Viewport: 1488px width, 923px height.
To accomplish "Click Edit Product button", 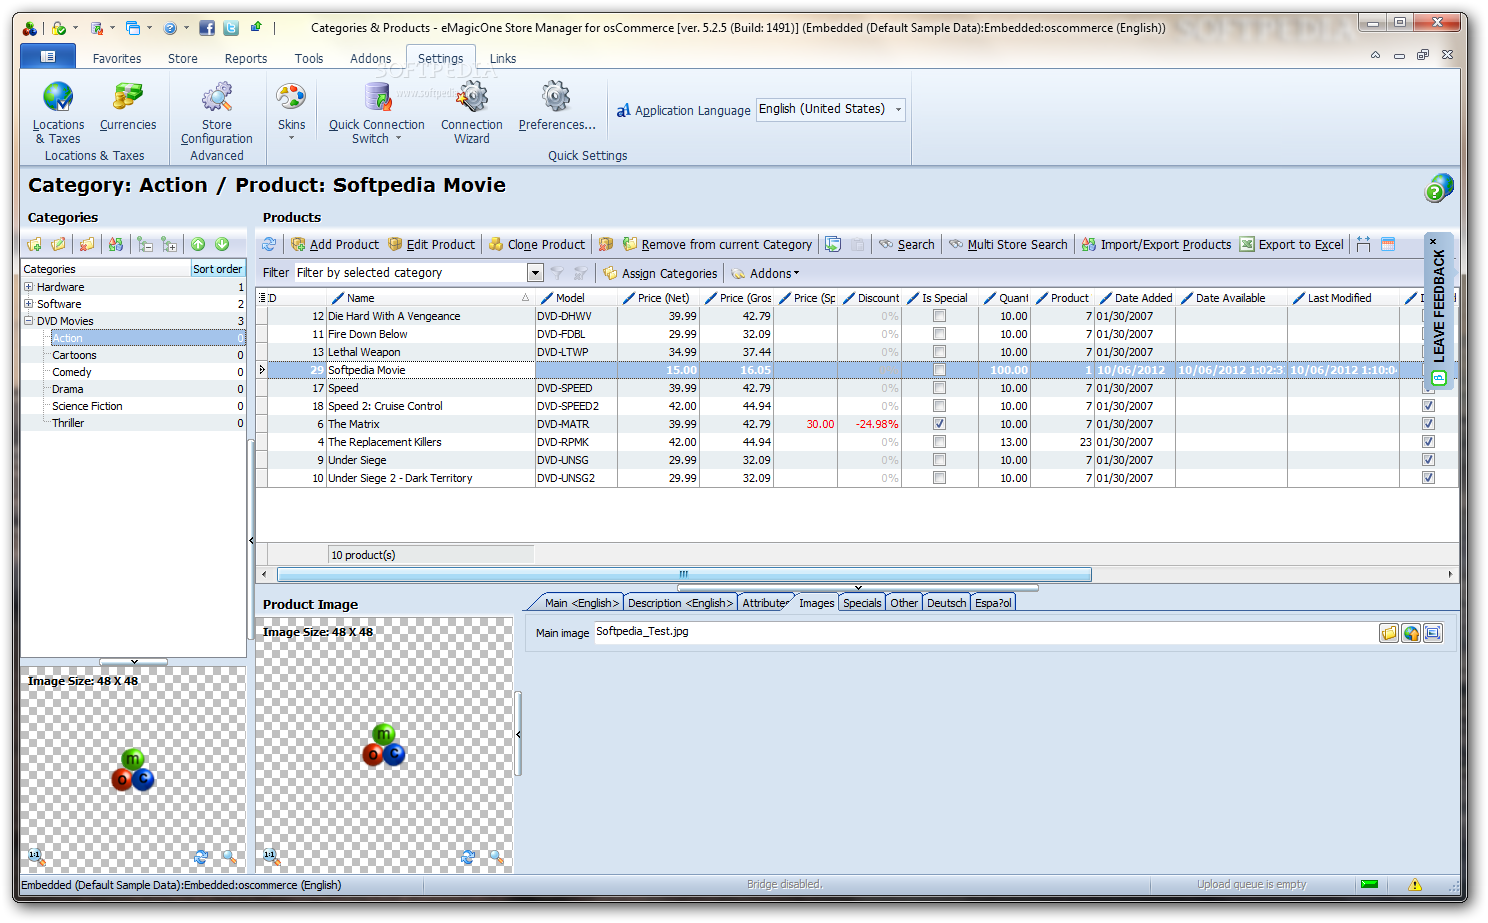I will click(x=431, y=245).
